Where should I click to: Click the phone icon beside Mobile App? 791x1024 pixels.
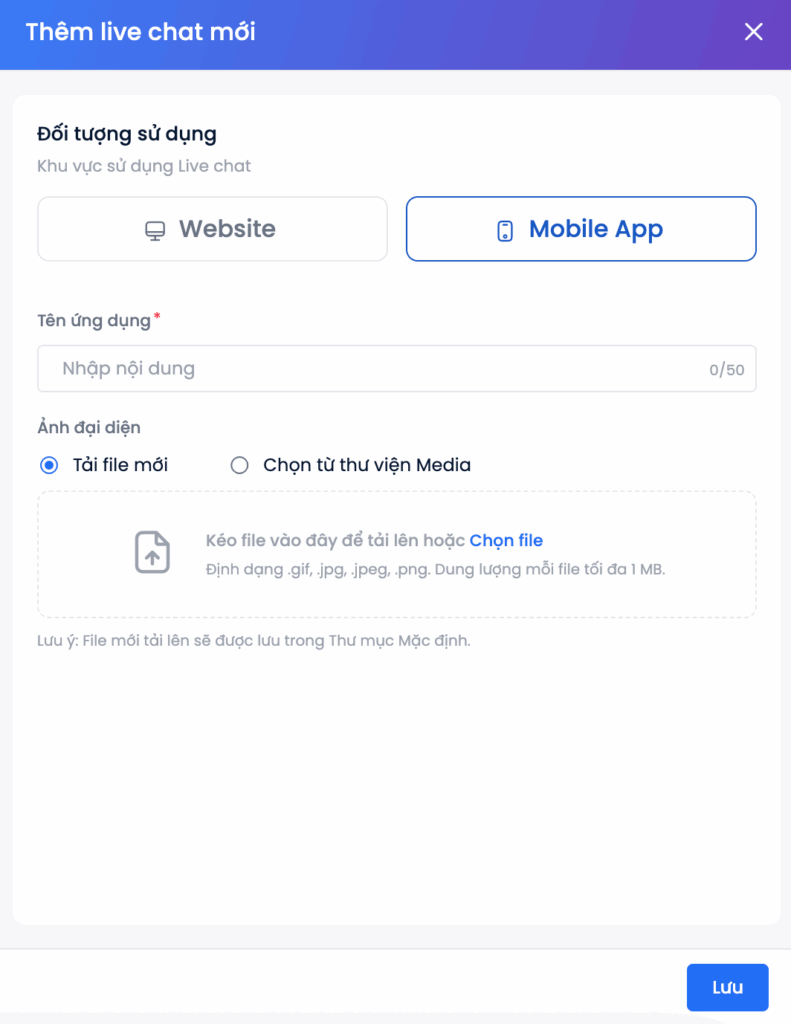pyautogui.click(x=505, y=231)
